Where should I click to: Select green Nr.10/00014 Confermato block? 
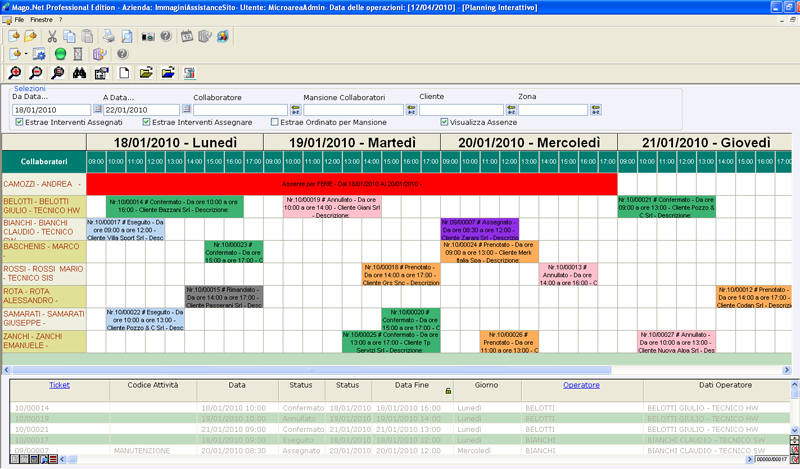[175, 206]
